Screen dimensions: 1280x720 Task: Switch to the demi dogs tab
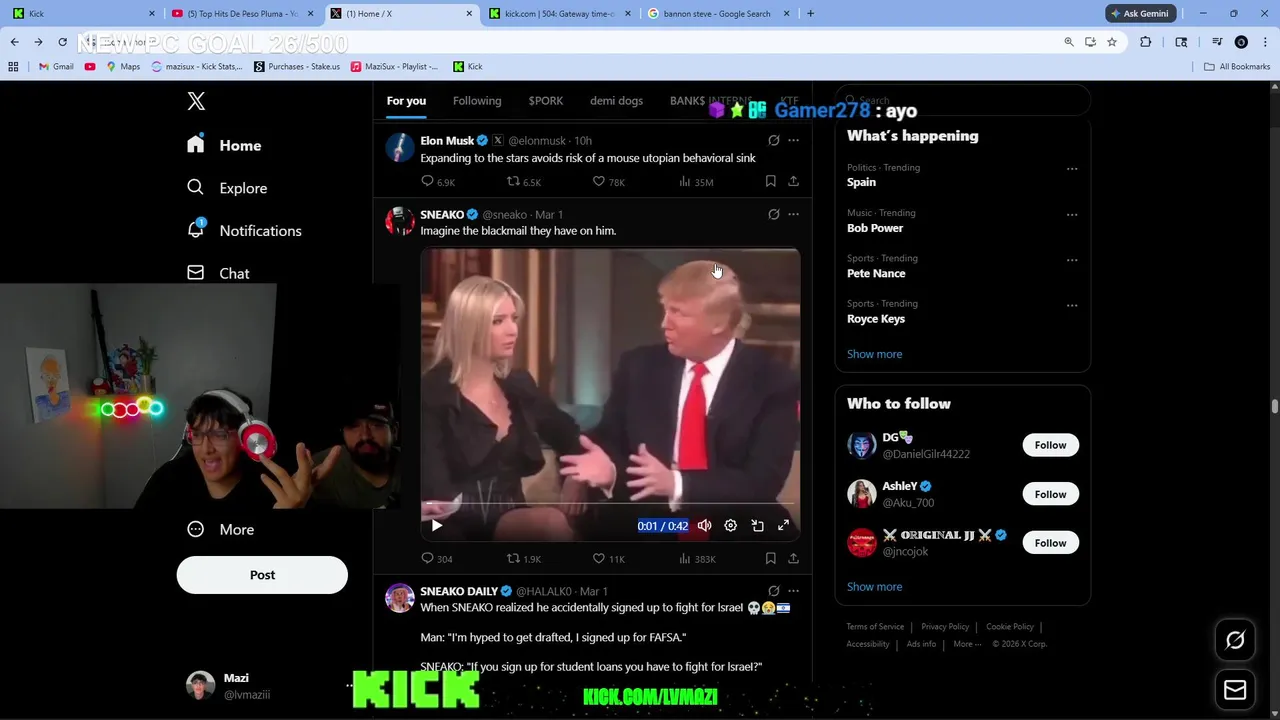(x=616, y=101)
